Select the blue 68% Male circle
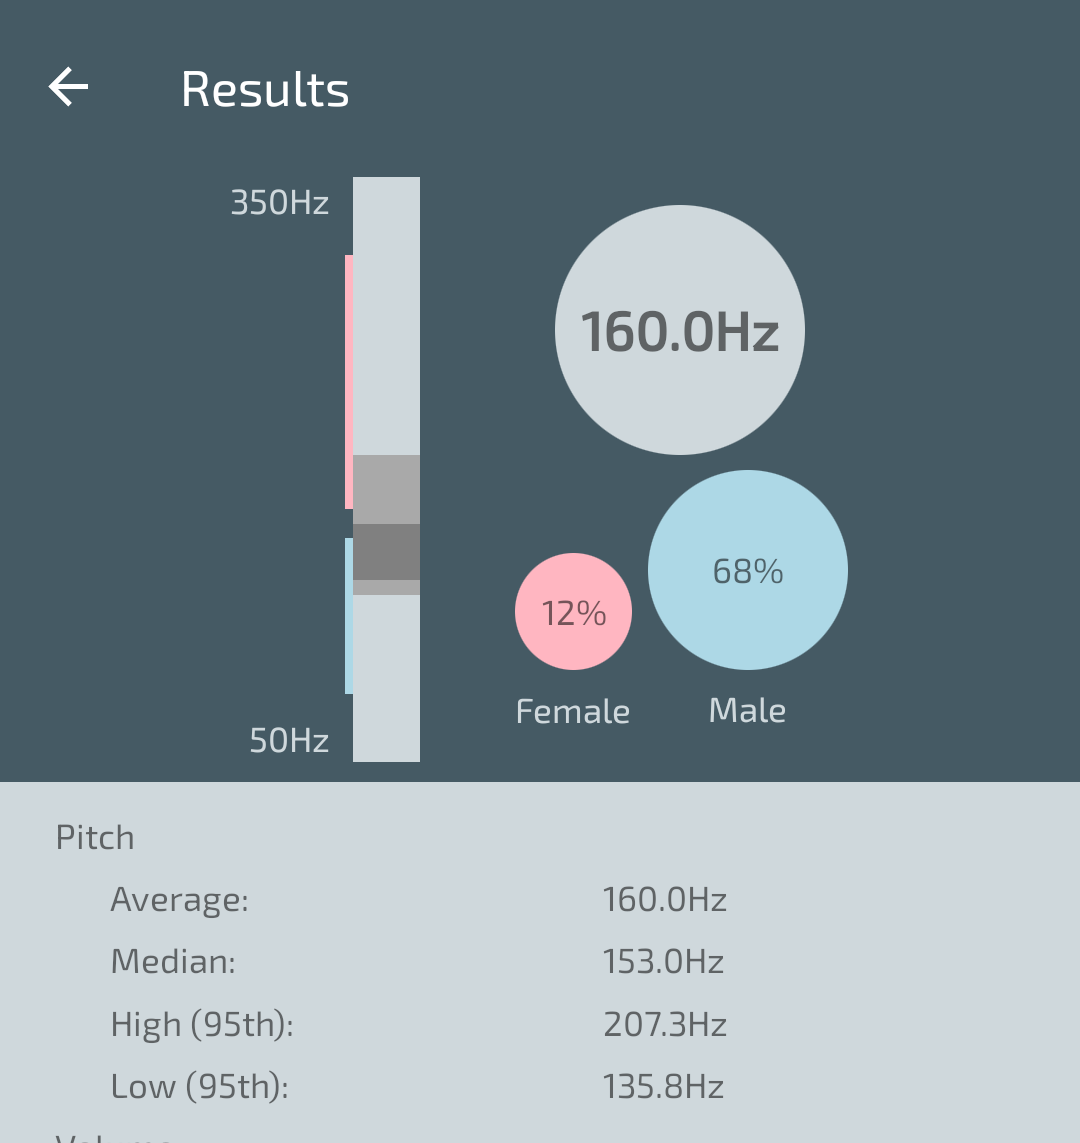The height and width of the screenshot is (1143, 1080). (748, 570)
